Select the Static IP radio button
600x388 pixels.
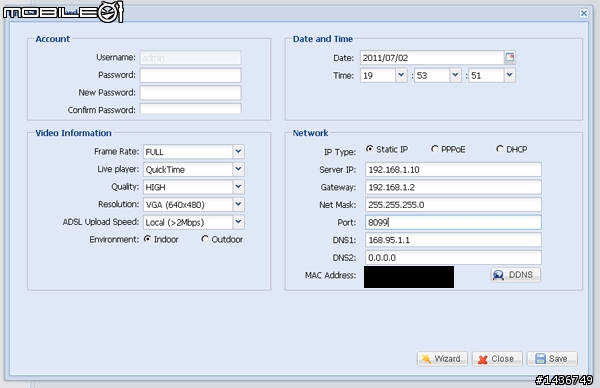click(370, 149)
